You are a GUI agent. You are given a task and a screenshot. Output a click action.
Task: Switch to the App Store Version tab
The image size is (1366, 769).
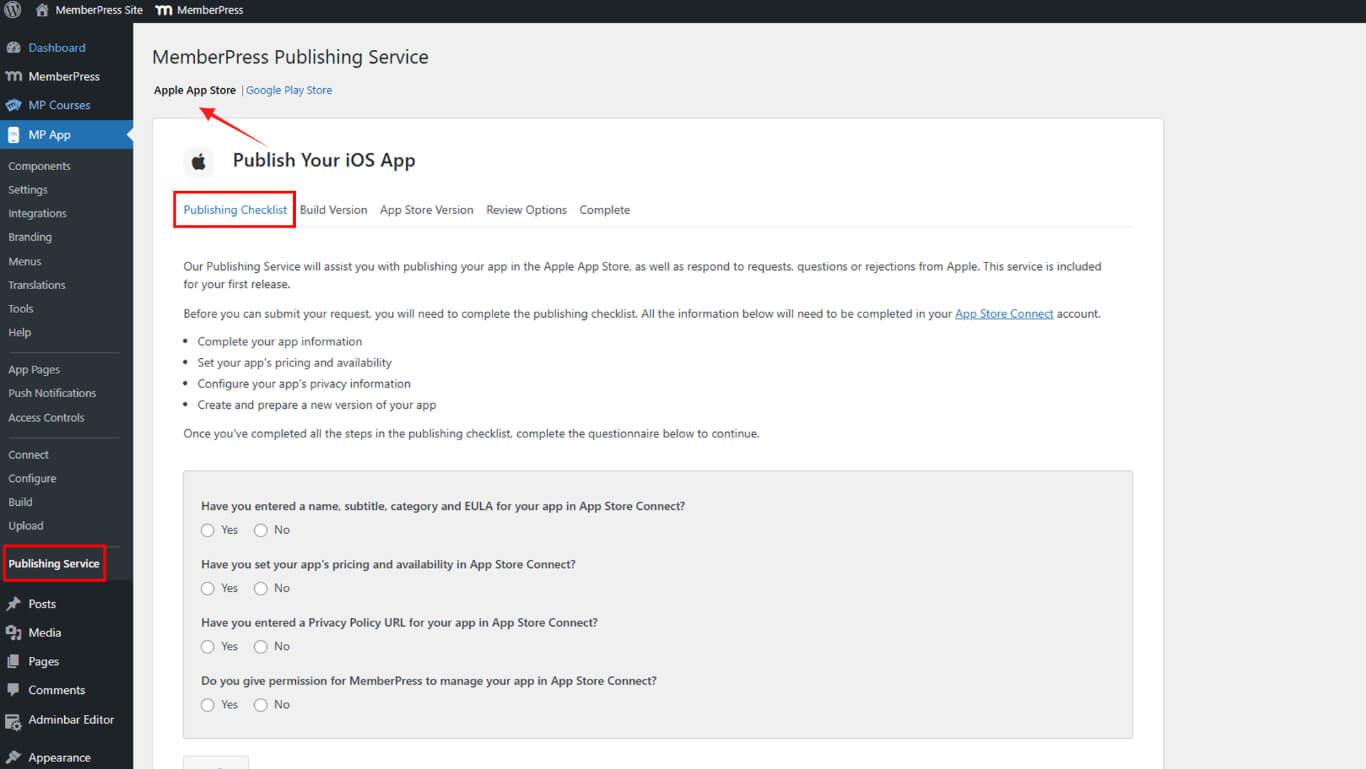[x=426, y=210]
